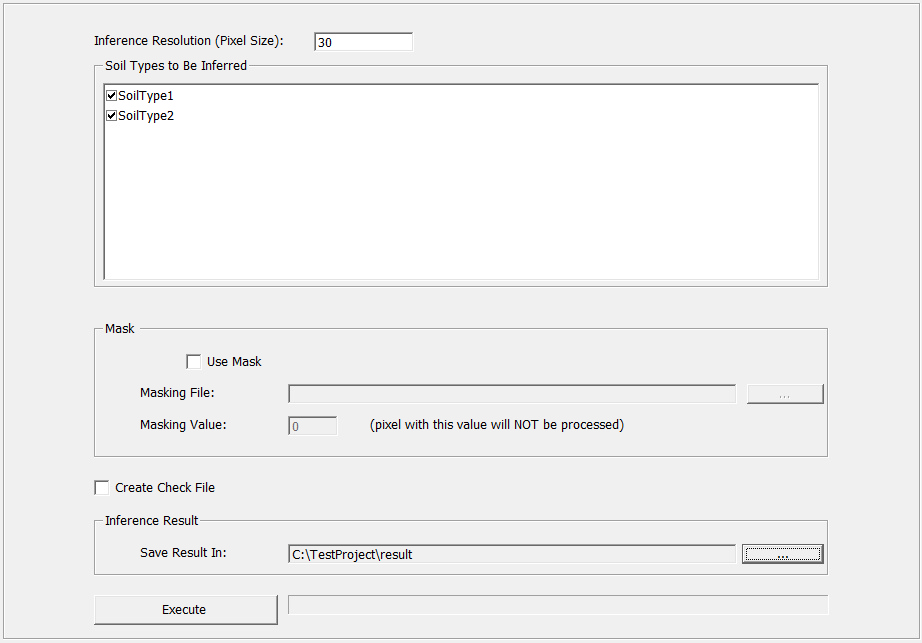Click the Masking Value field
Screen dimensions: 922x643
point(312,426)
